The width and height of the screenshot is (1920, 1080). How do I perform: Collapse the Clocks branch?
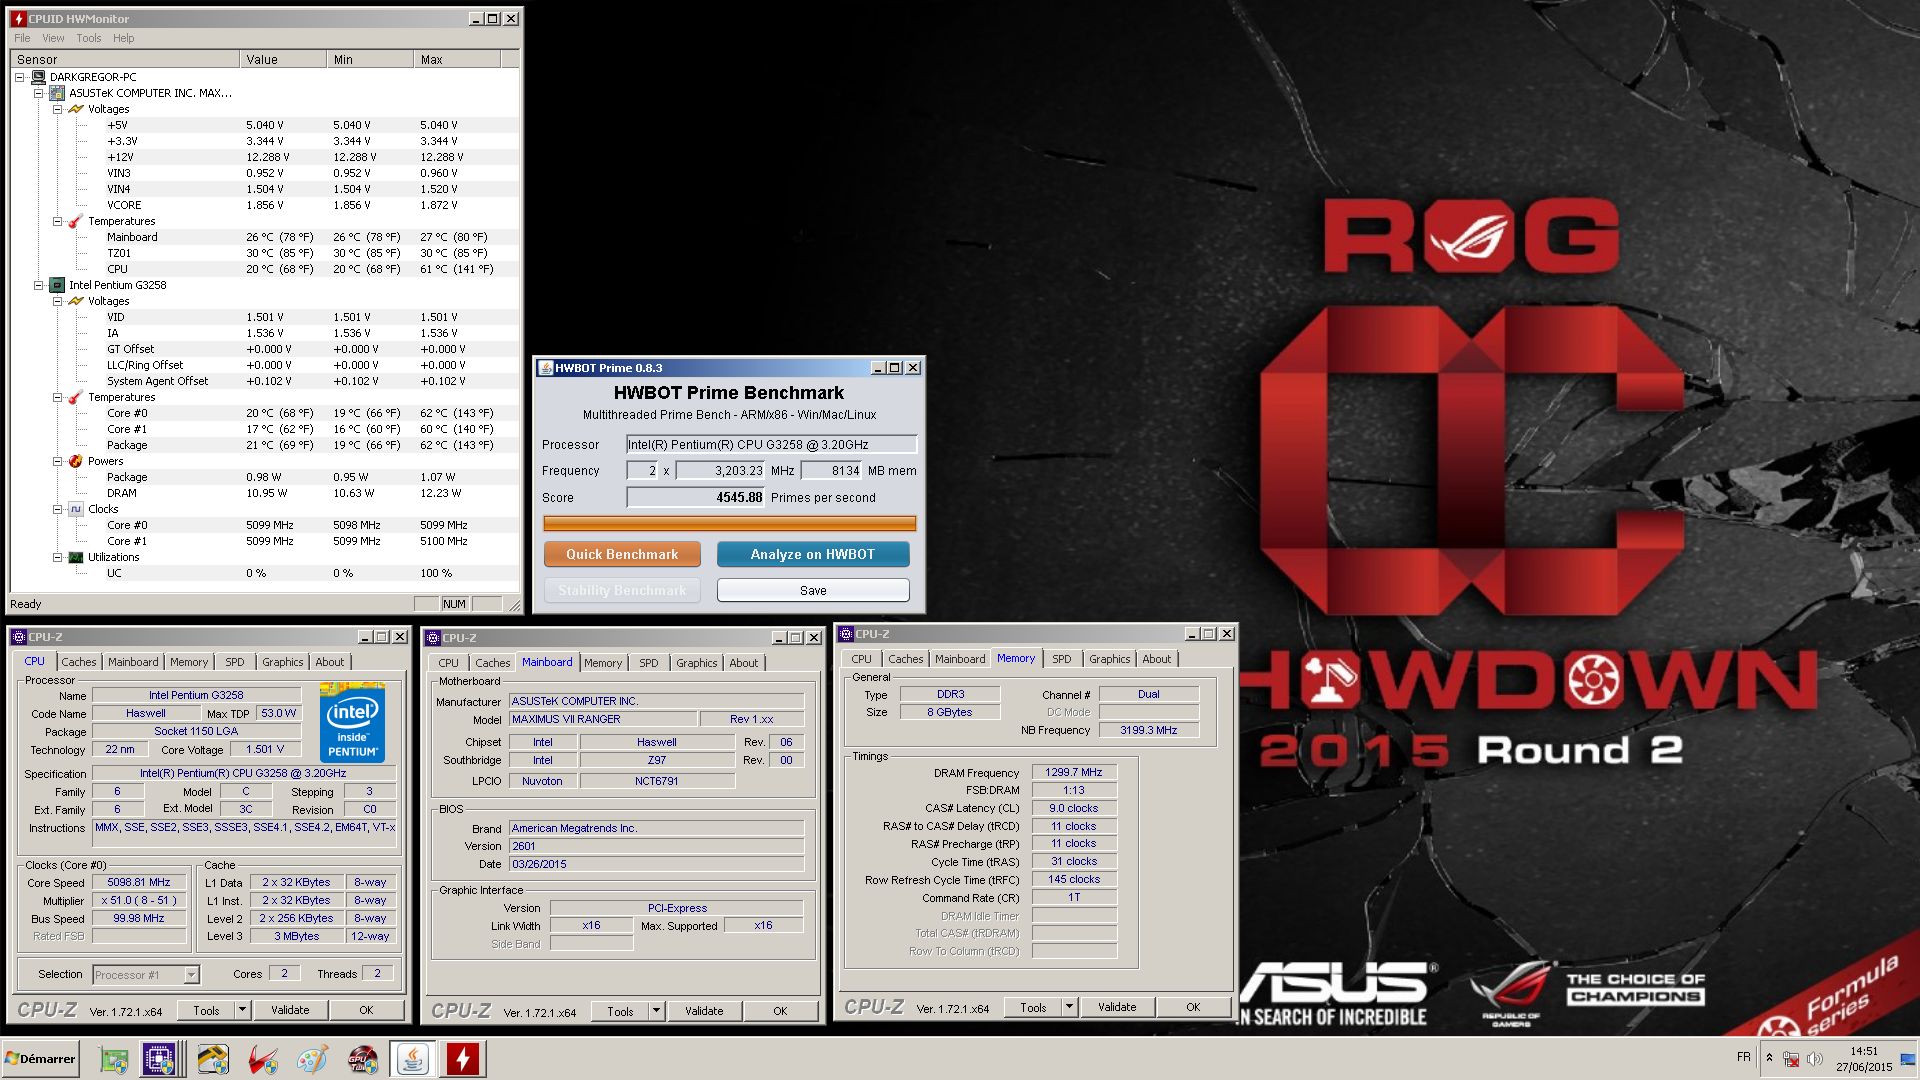57,509
